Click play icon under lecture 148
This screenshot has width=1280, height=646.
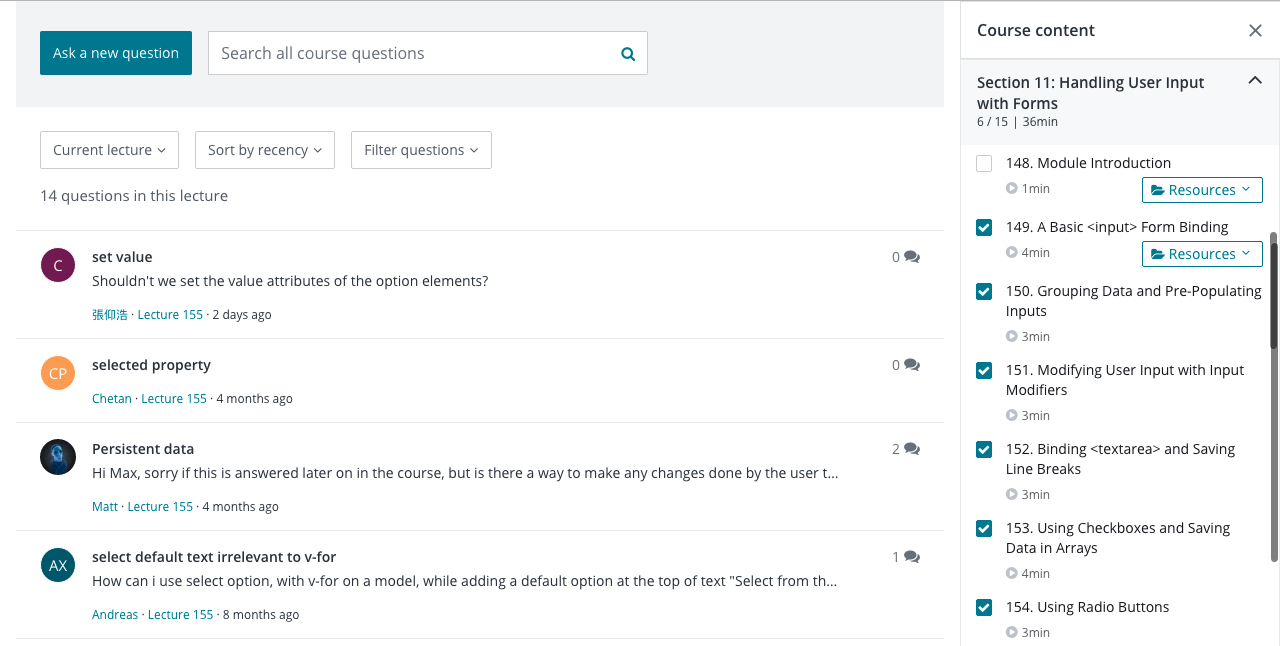(1012, 188)
